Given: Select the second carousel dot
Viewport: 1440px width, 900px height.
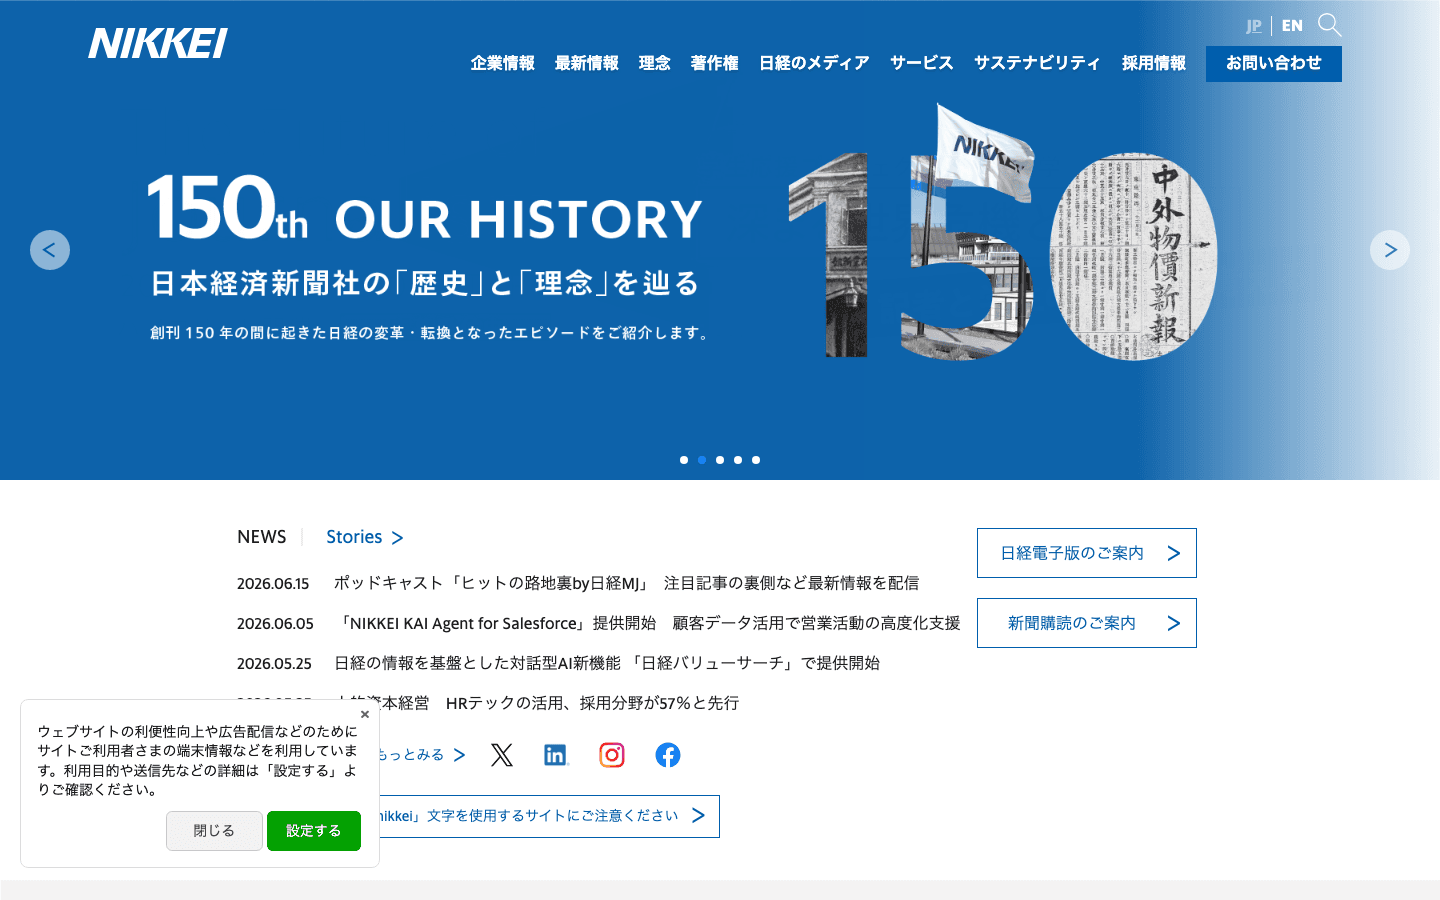Looking at the screenshot, I should click(702, 460).
